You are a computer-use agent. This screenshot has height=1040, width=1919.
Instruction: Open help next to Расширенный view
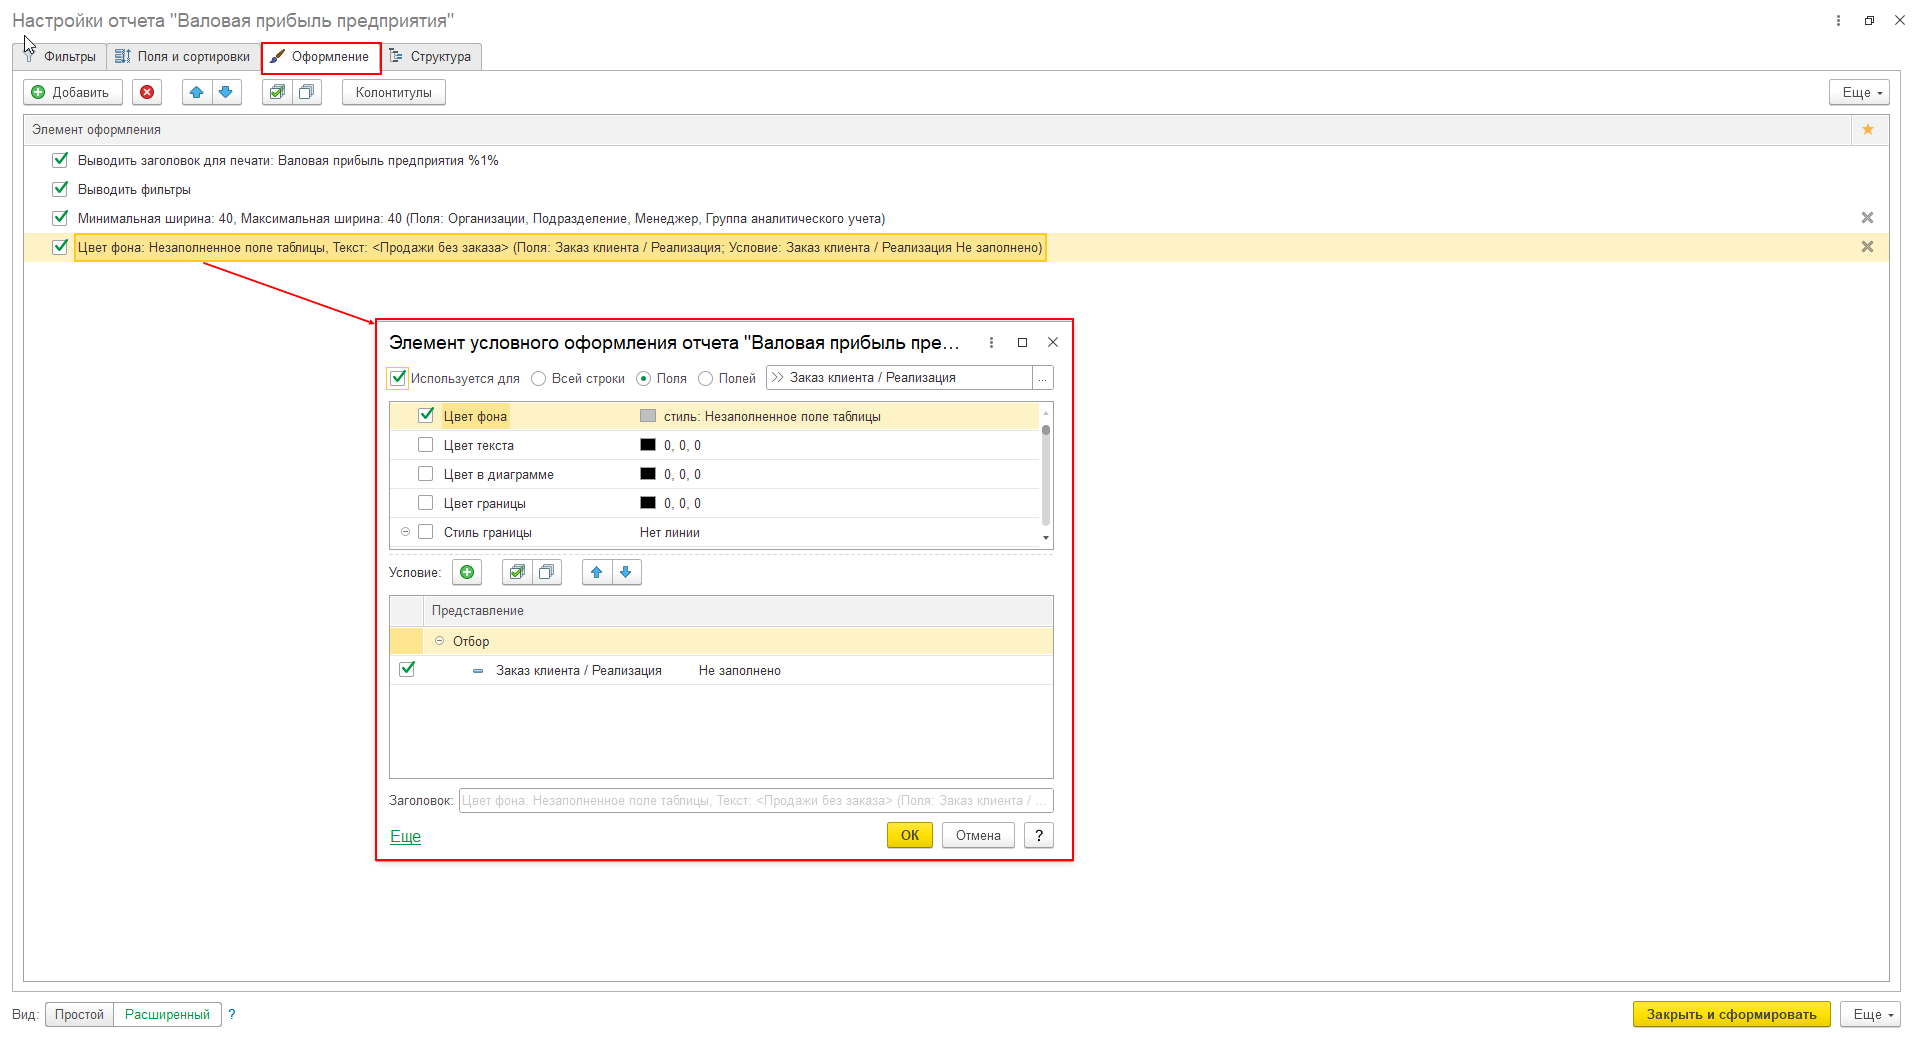(232, 1014)
